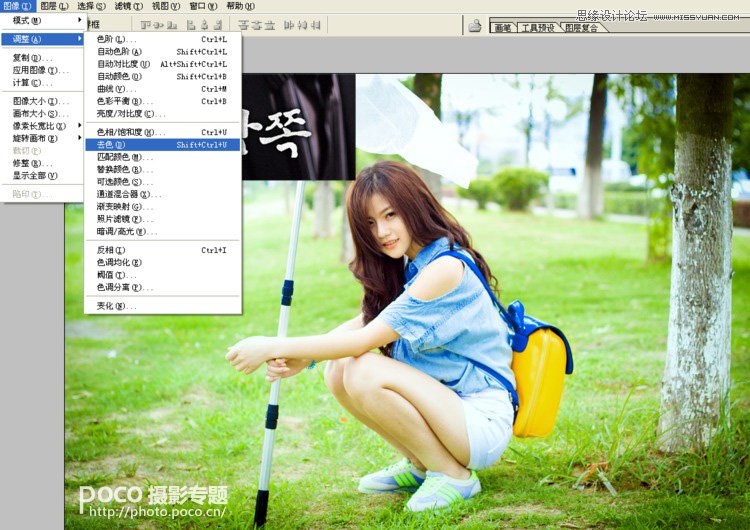The image size is (750, 530).
Task: Choose 显示全部 (Reveal All) entry
Action: [x=42, y=176]
